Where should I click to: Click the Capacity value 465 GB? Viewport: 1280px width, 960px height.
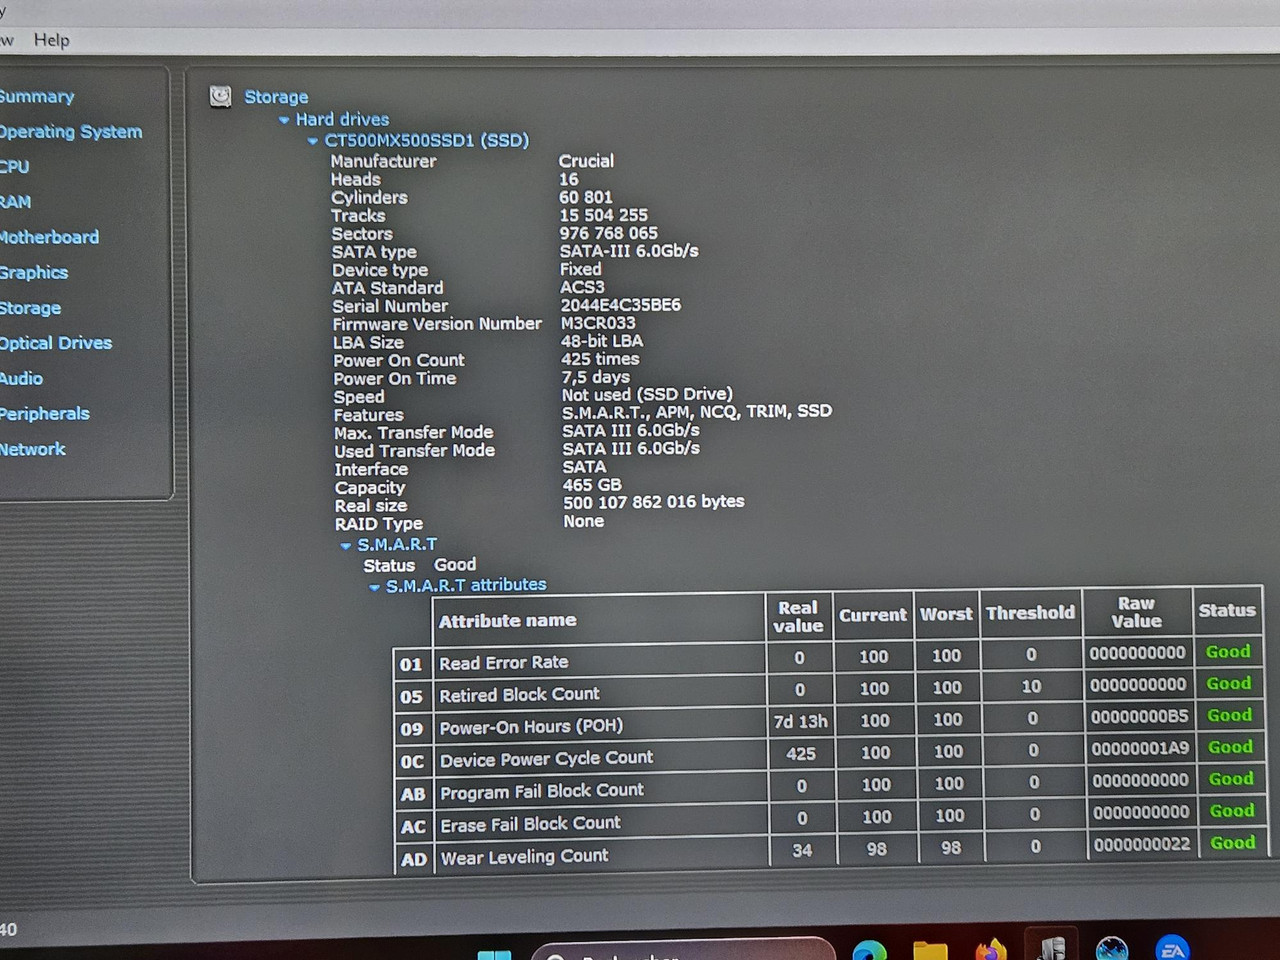point(592,485)
